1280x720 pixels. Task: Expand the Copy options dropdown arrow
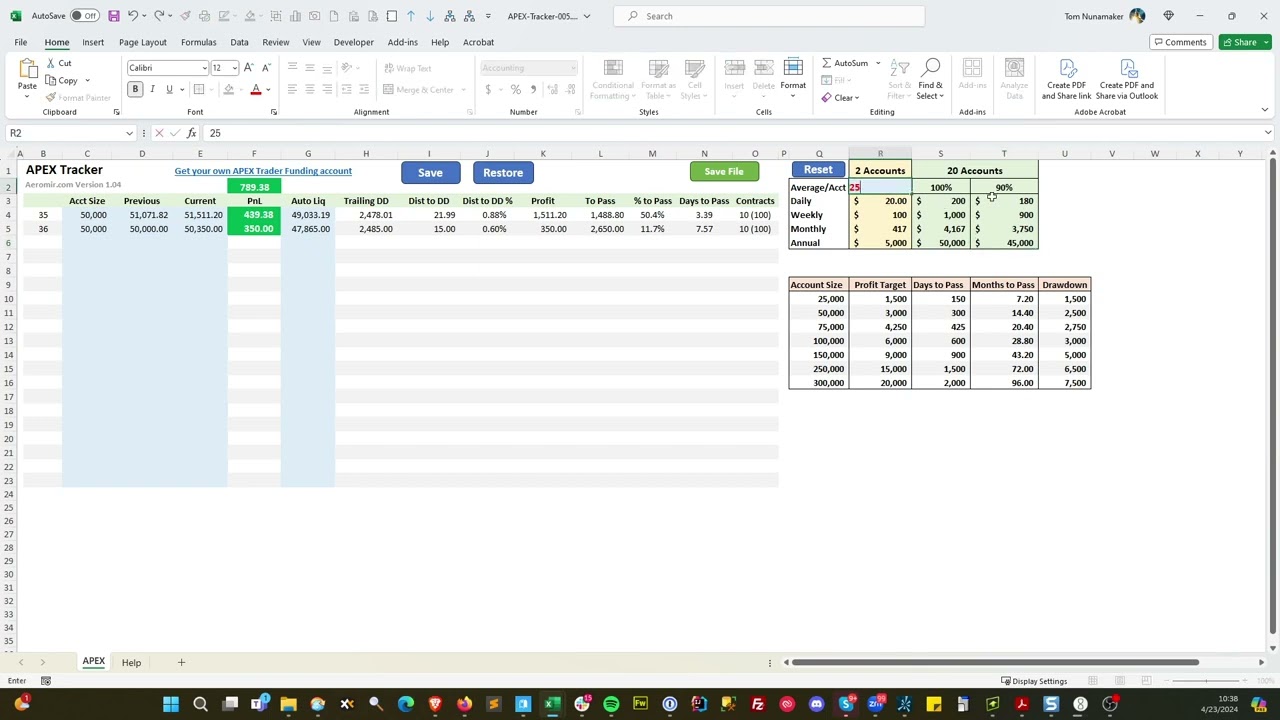[87, 81]
